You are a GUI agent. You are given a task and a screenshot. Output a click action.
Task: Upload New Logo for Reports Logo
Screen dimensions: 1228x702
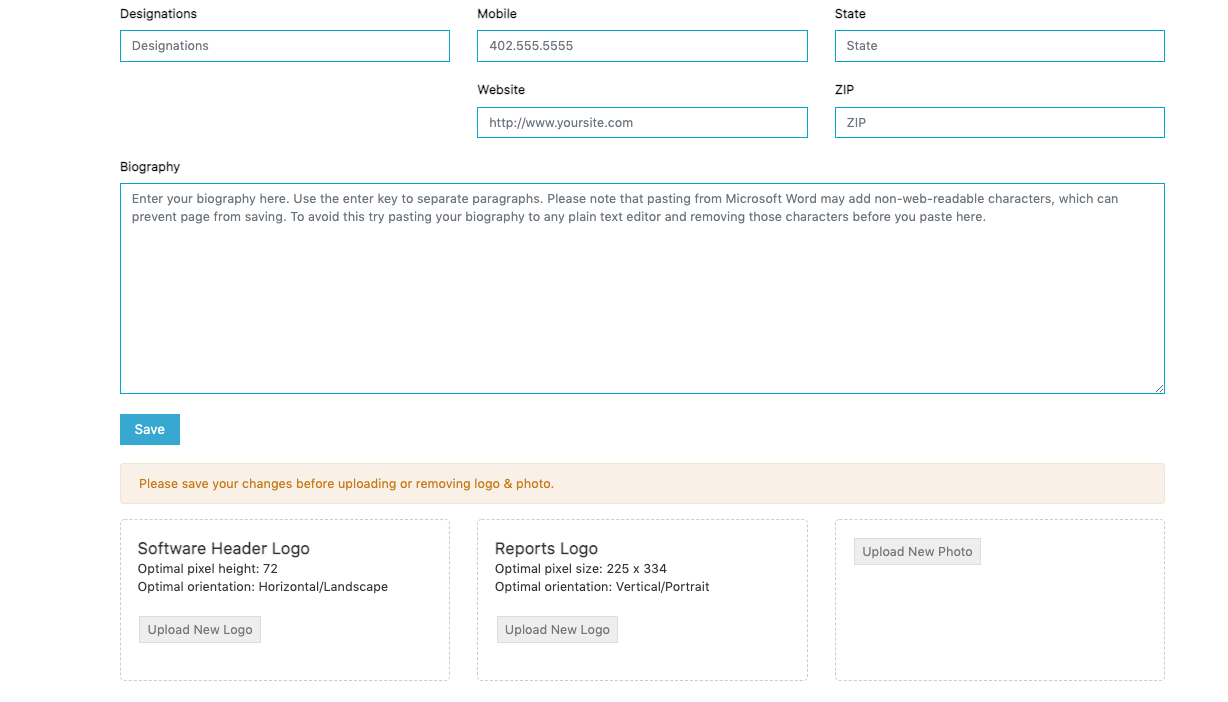click(557, 629)
